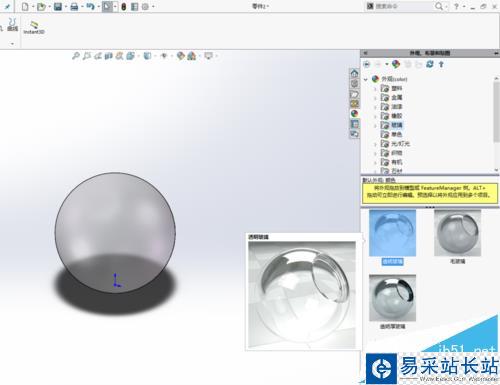Click tree scrollbar down arrow
This screenshot has height=385, width=500.
click(x=496, y=170)
